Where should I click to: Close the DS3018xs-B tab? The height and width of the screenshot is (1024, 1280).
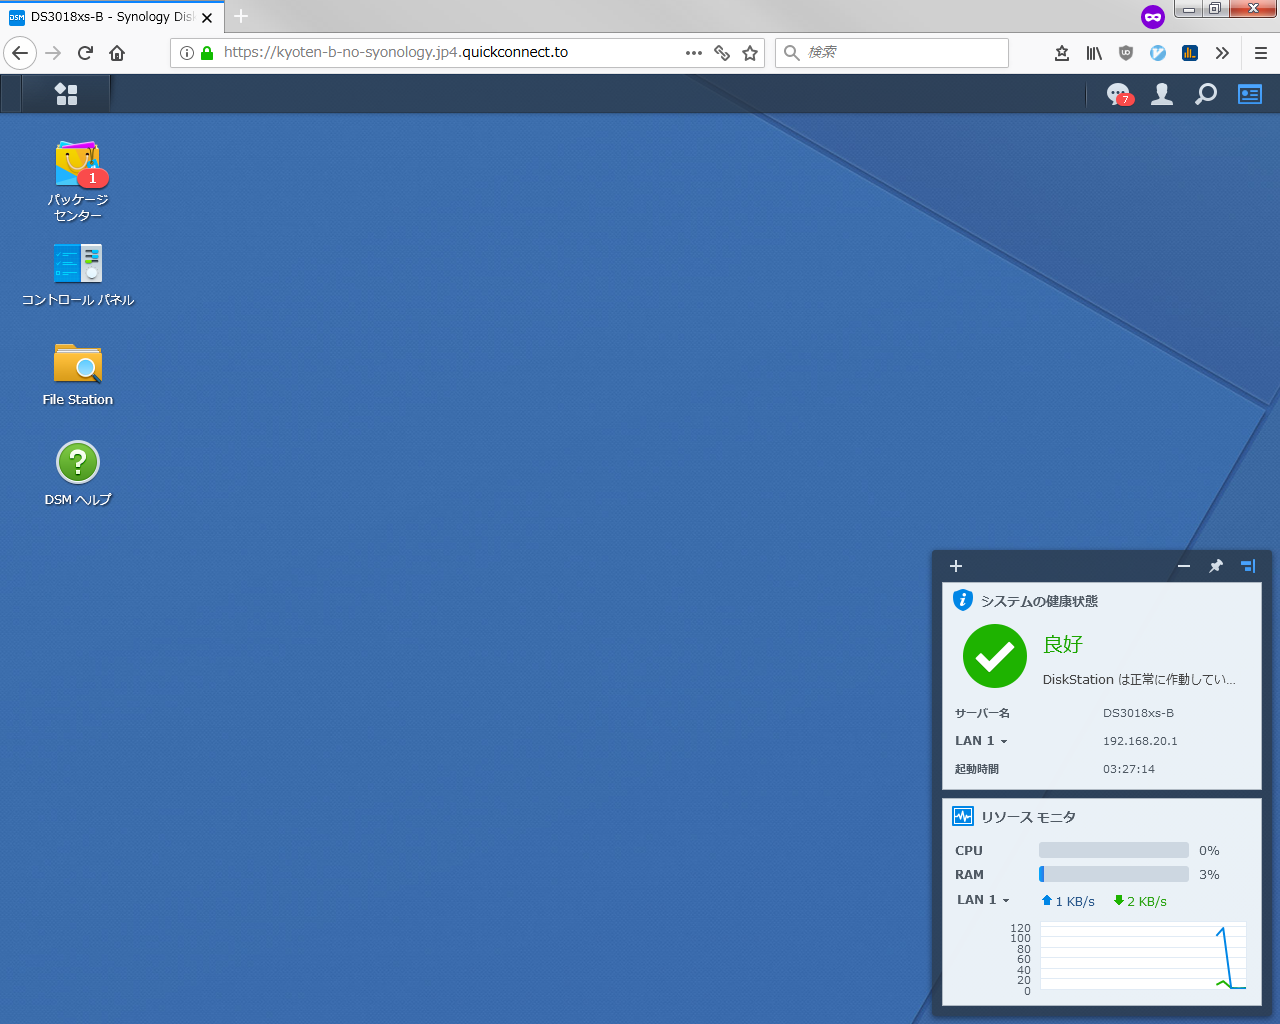[x=207, y=17]
